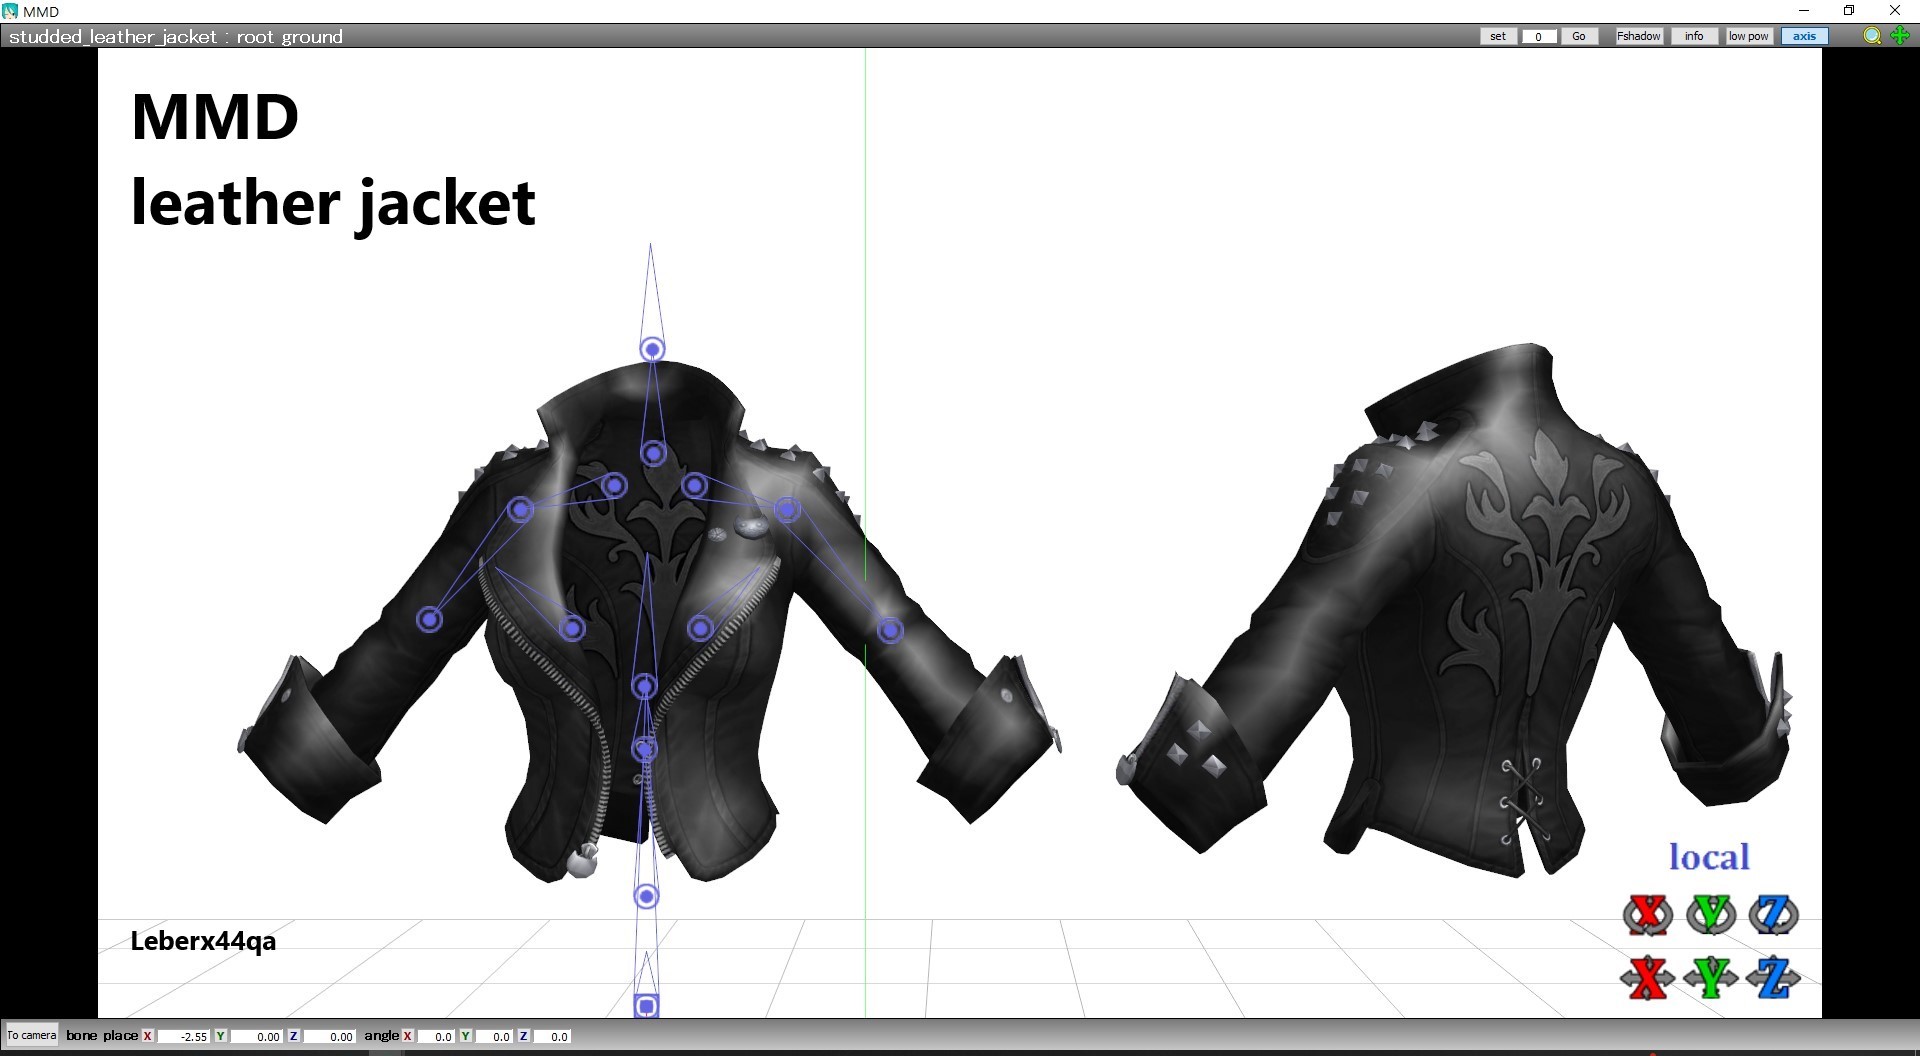Click the To camera button

pos(31,1035)
